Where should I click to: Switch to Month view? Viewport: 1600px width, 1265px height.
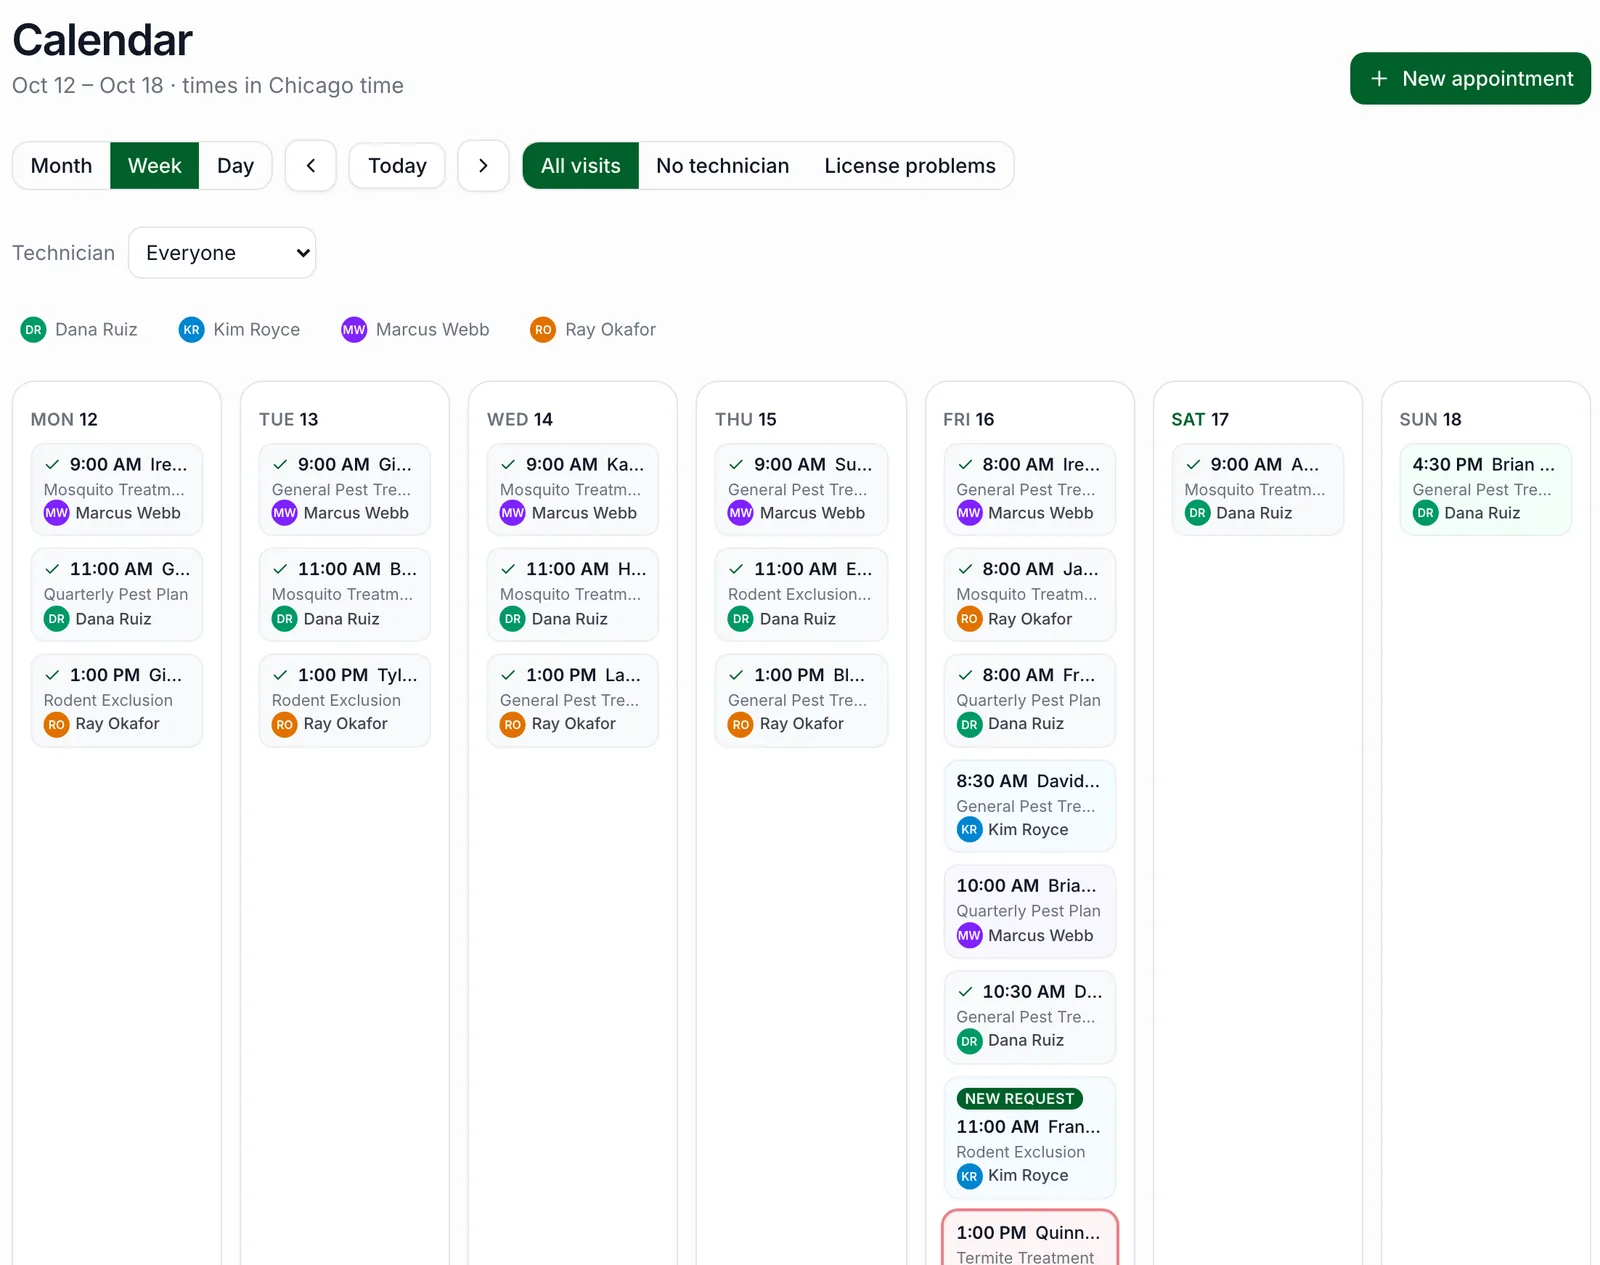point(61,166)
